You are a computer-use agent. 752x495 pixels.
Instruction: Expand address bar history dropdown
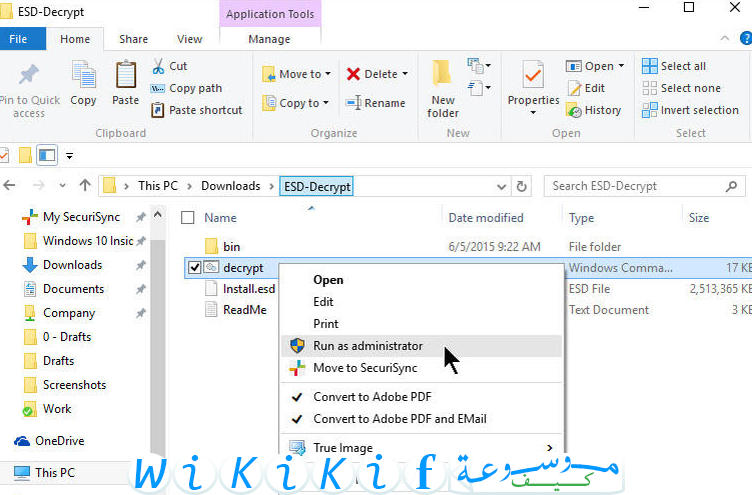(502, 187)
